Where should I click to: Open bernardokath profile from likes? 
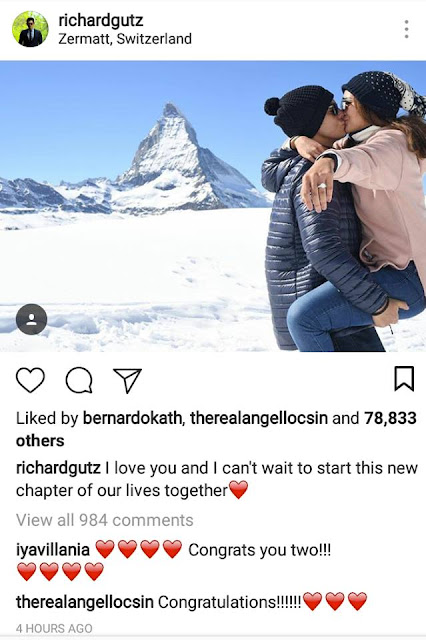pos(132,418)
